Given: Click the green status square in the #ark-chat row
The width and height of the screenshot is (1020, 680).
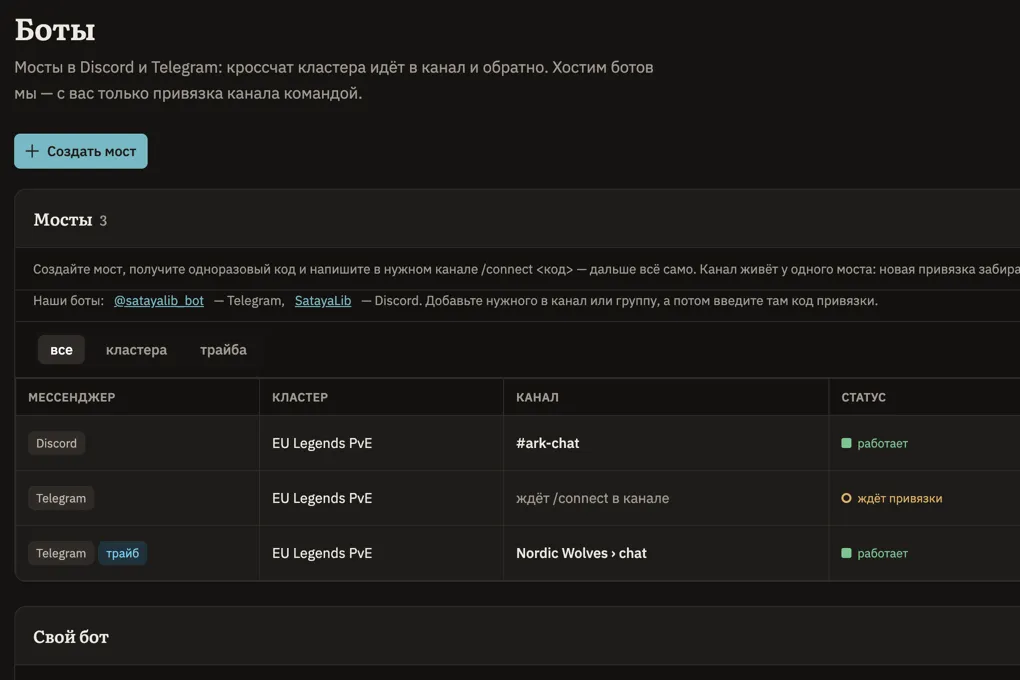Looking at the screenshot, I should pyautogui.click(x=846, y=443).
